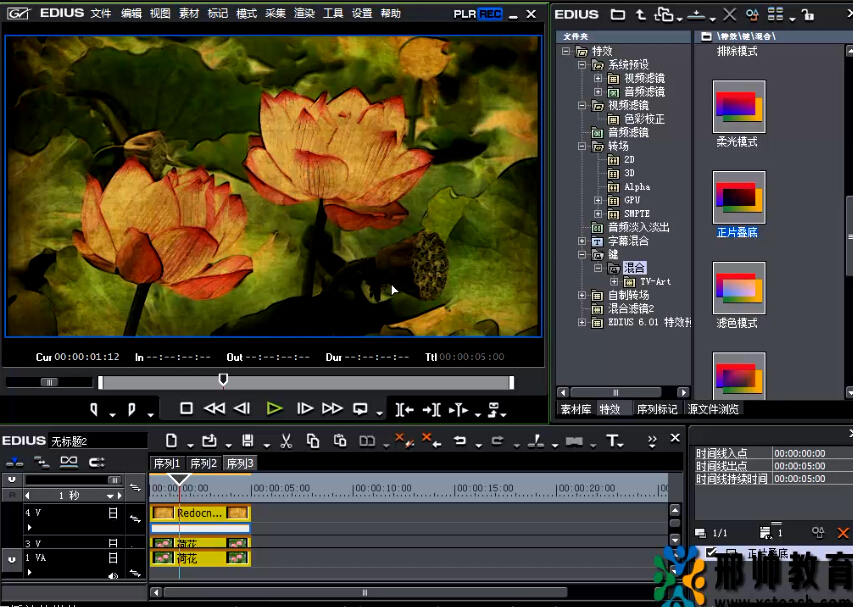The height and width of the screenshot is (607, 853).
Task: Expand the 自制转场 tree folder
Action: click(583, 296)
